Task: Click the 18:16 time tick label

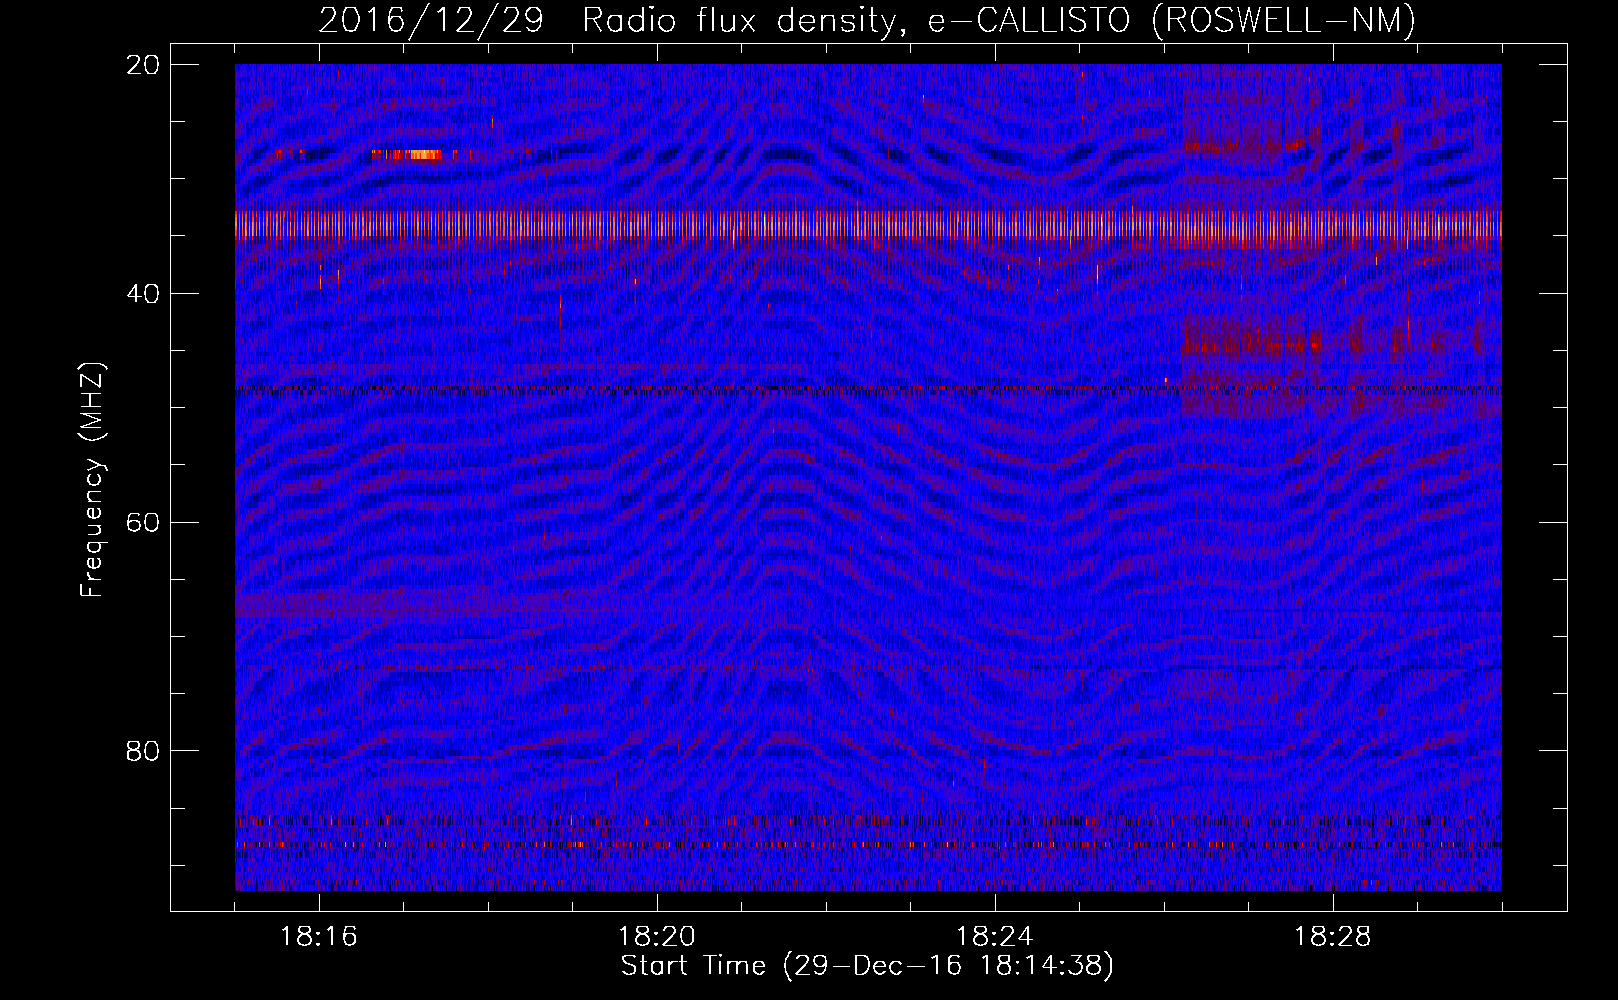Action: tap(319, 937)
